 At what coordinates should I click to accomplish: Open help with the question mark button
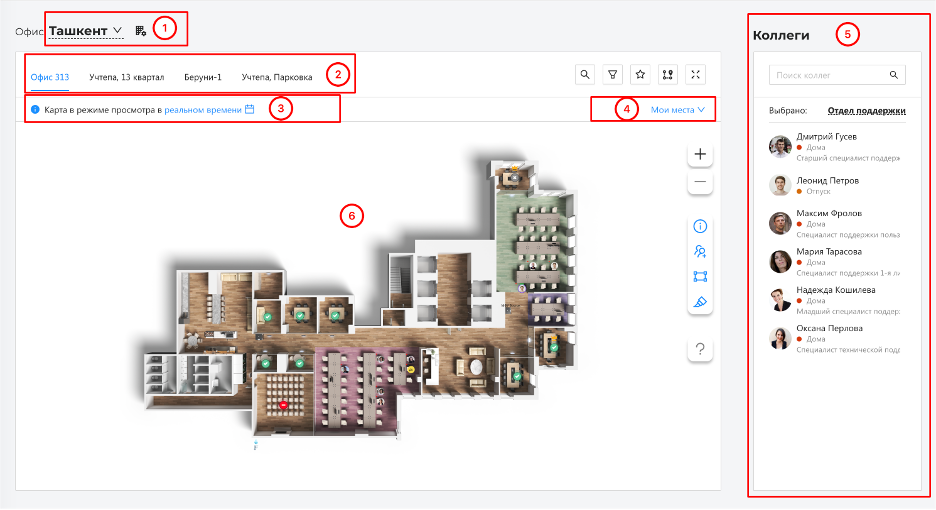pyautogui.click(x=700, y=349)
